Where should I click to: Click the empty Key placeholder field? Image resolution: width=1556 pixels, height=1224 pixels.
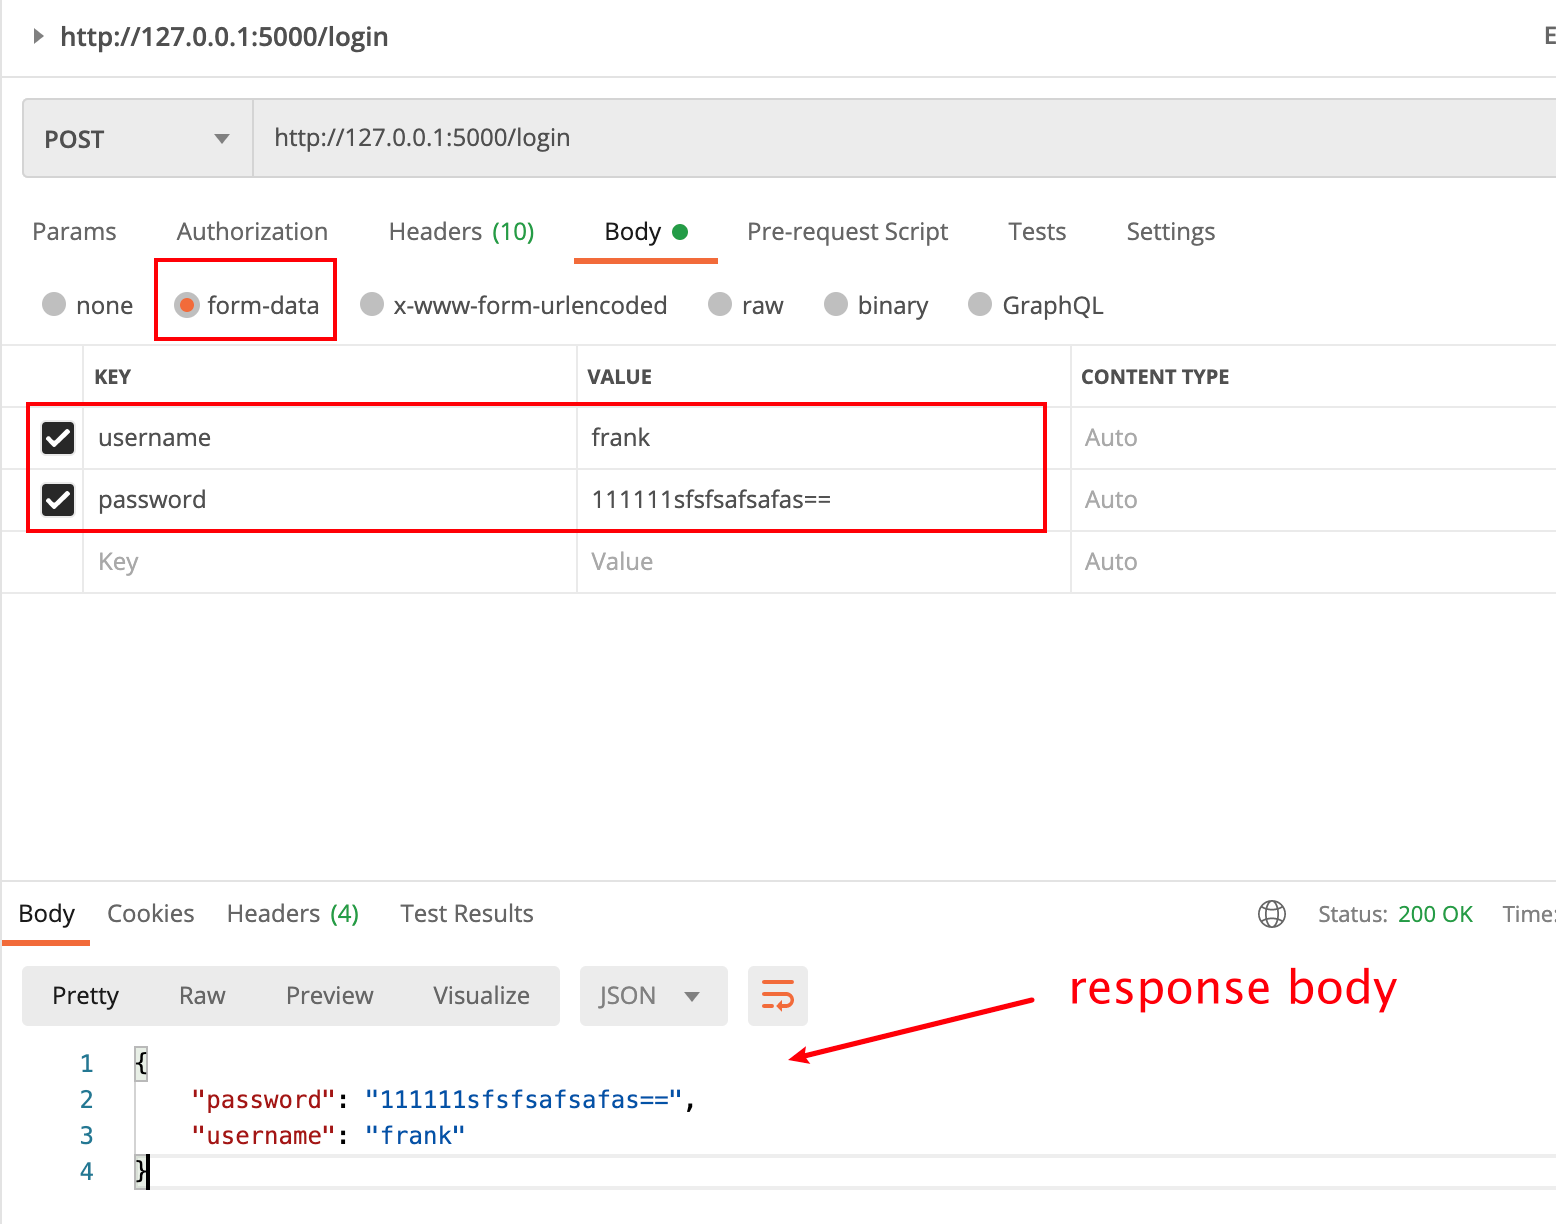click(330, 562)
